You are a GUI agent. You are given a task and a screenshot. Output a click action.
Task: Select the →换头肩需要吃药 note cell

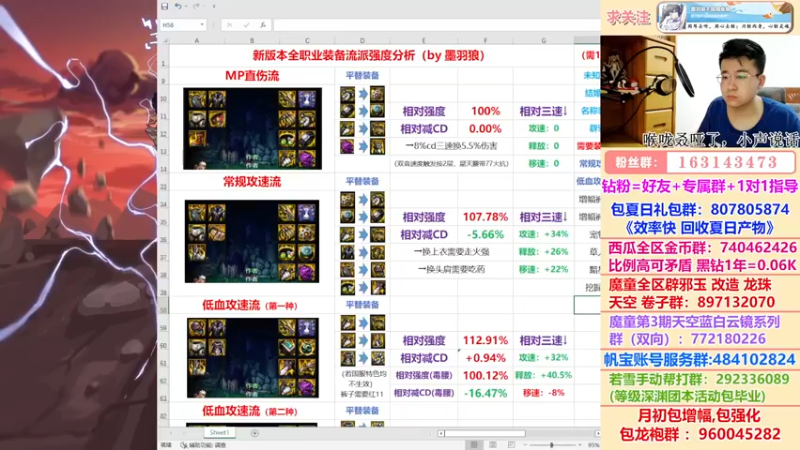pos(452,269)
